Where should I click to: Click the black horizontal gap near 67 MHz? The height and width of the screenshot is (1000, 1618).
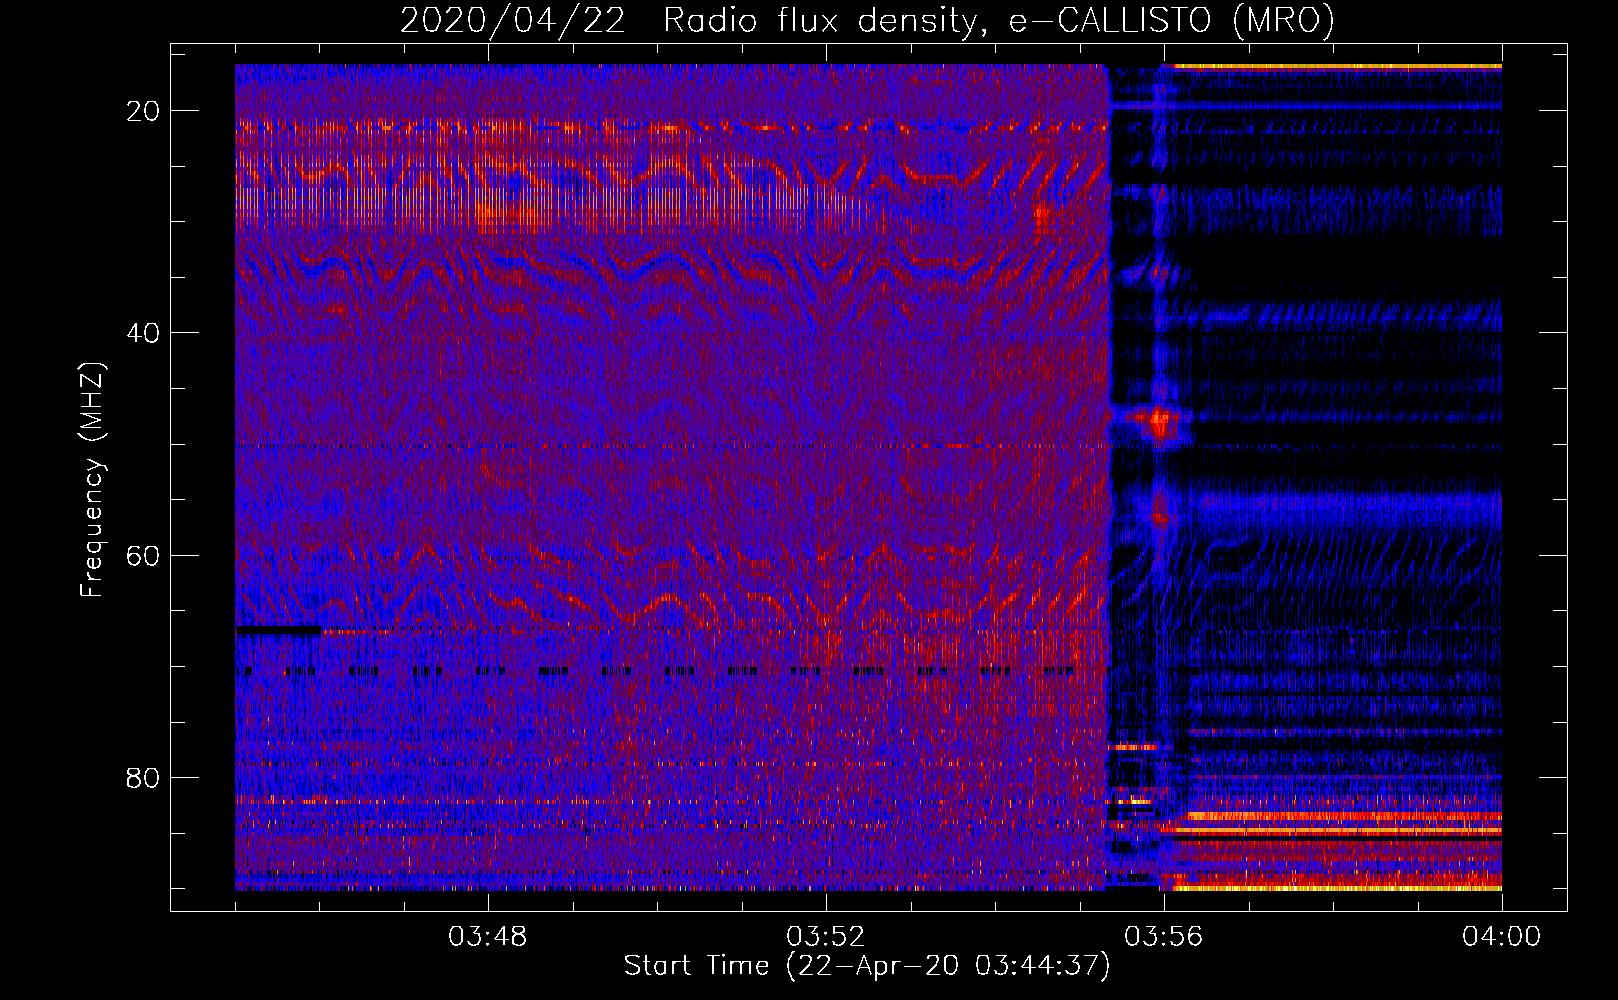[279, 630]
